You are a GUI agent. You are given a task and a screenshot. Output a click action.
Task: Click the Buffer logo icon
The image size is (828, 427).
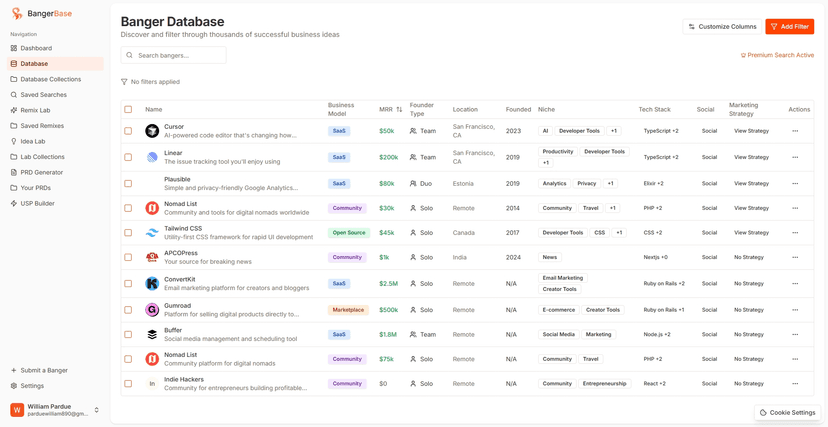pyautogui.click(x=152, y=334)
